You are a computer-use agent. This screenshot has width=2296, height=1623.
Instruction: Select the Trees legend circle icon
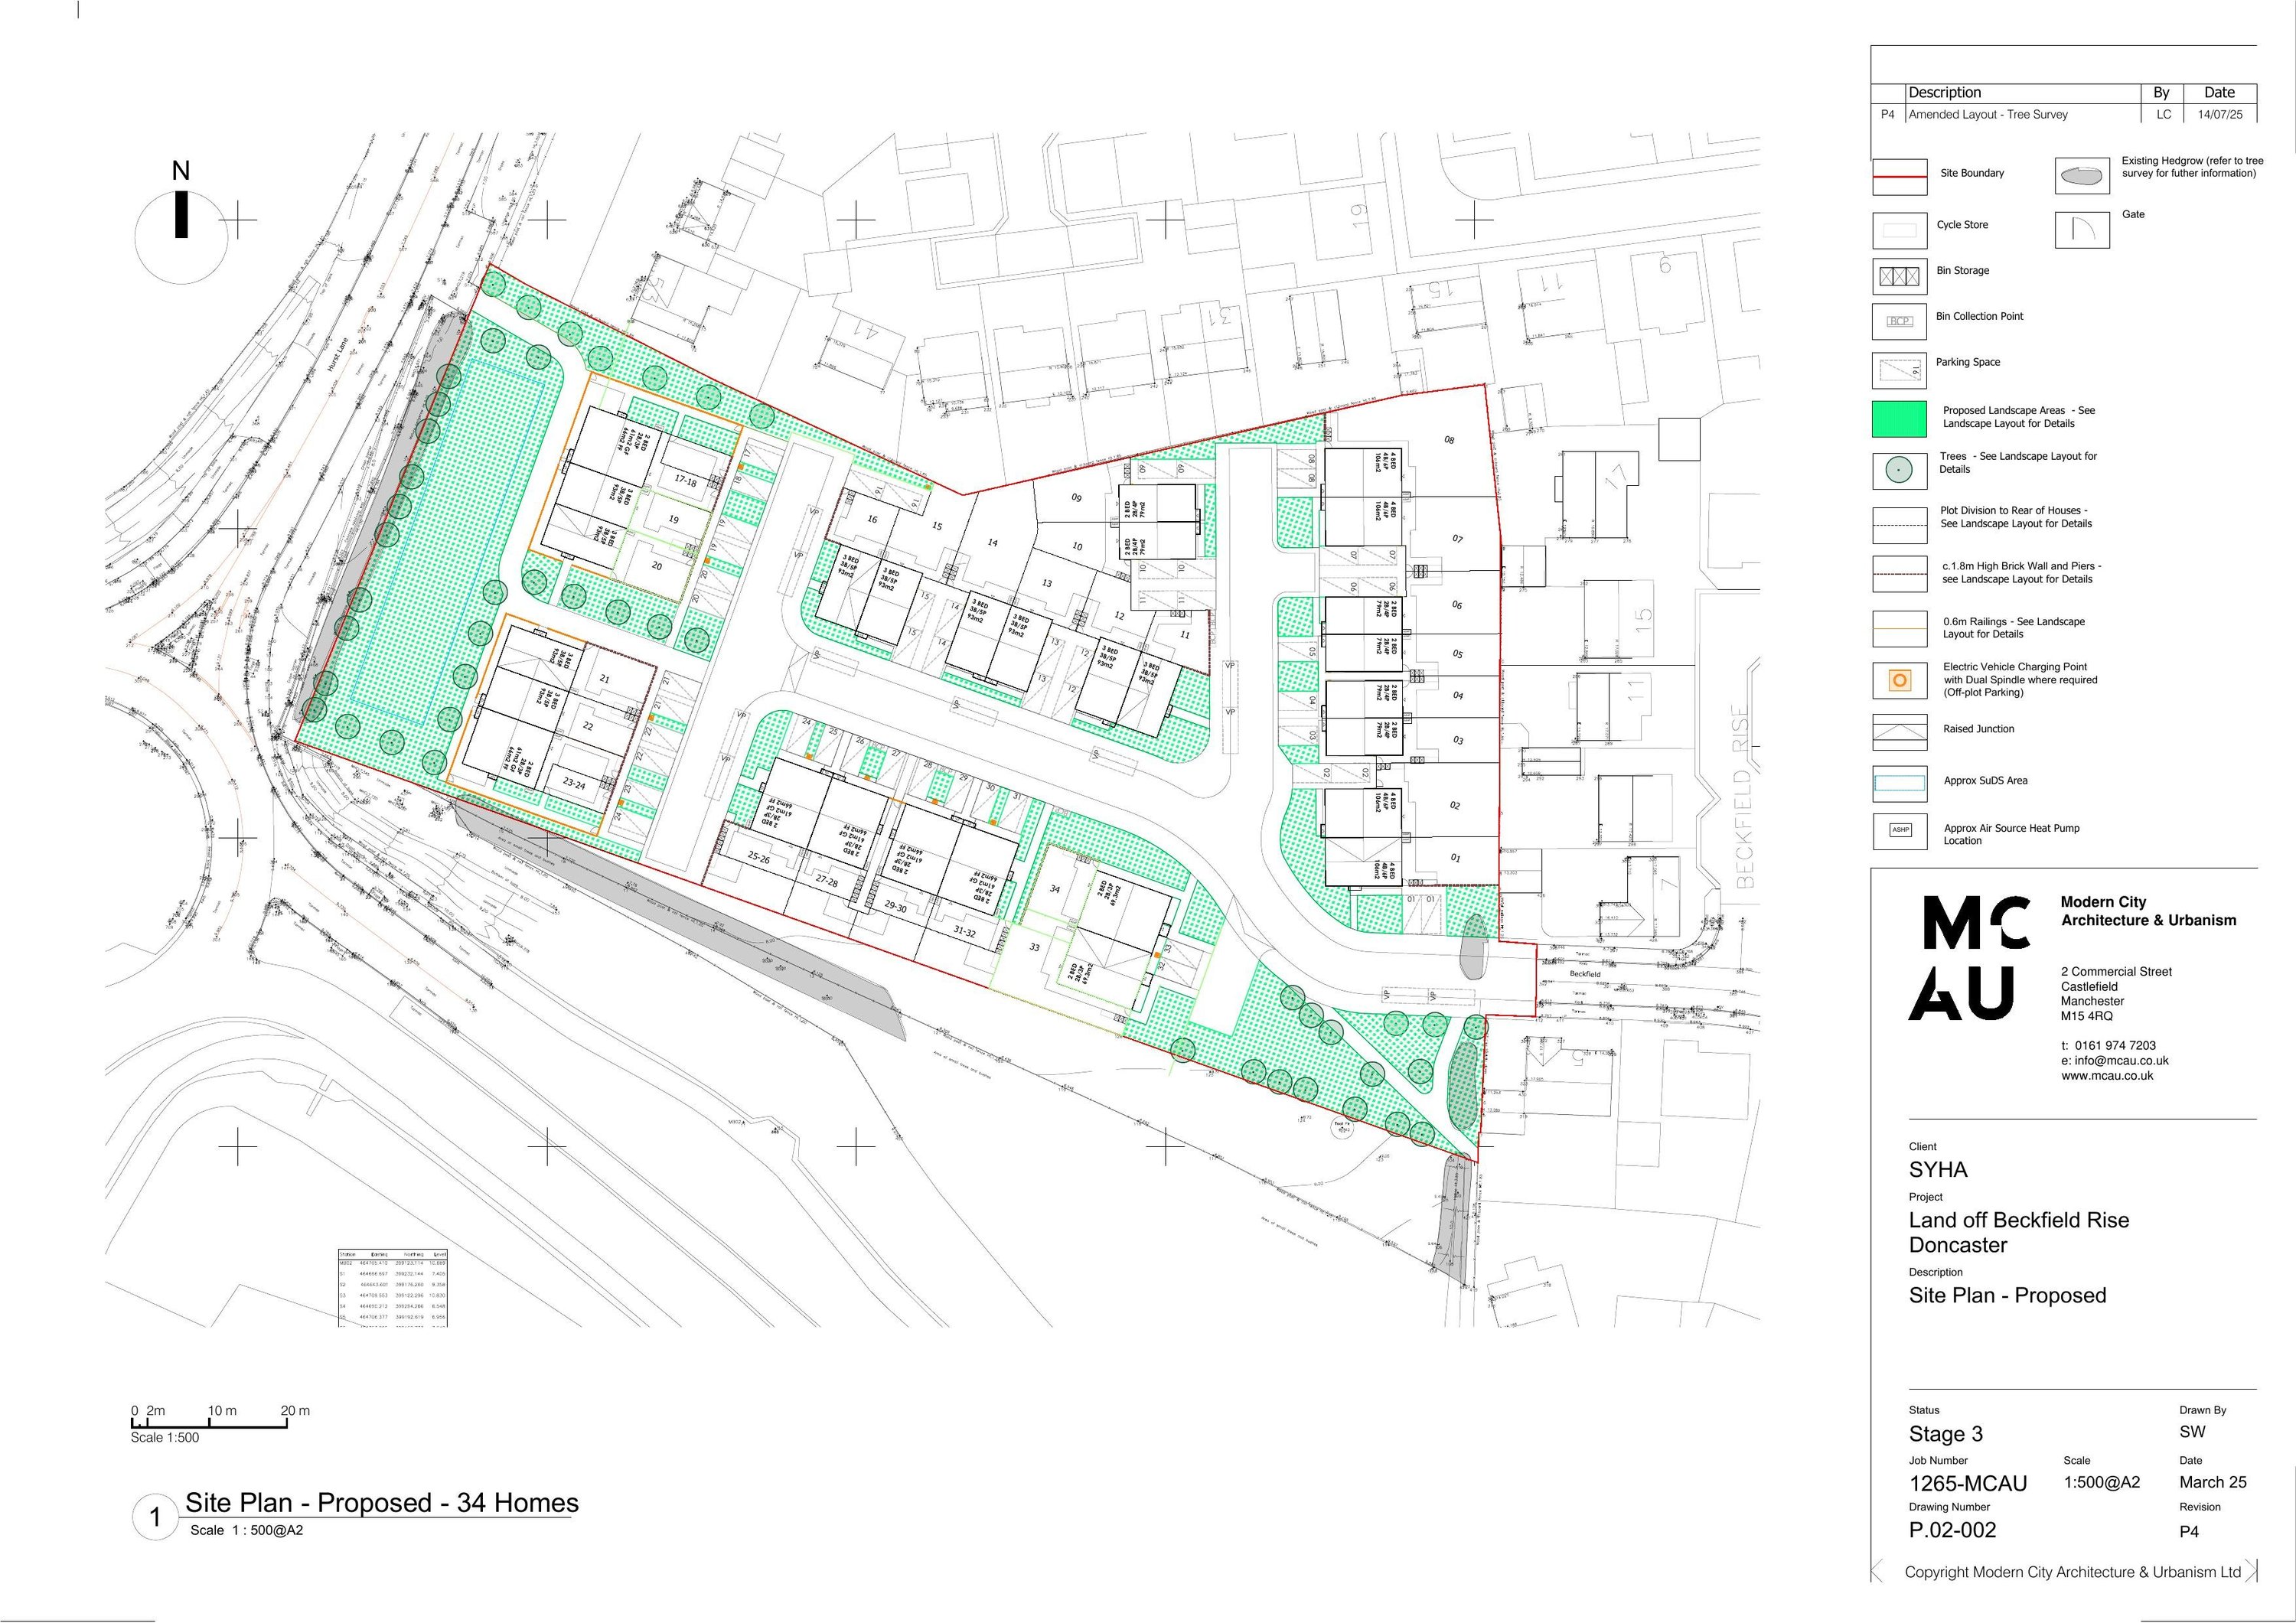pyautogui.click(x=1899, y=469)
